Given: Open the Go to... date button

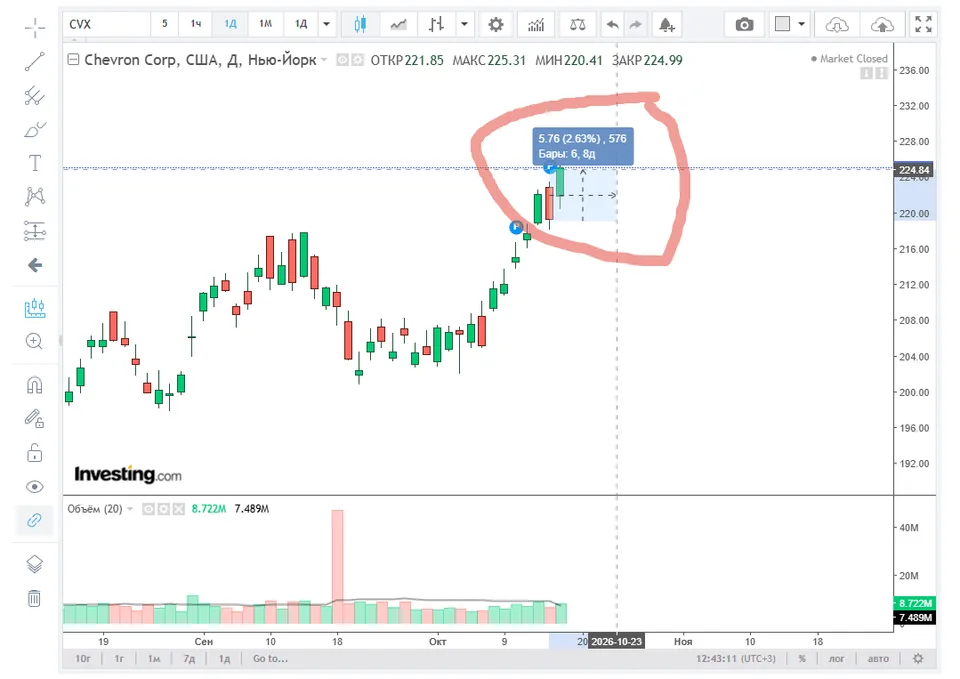Looking at the screenshot, I should [x=271, y=659].
